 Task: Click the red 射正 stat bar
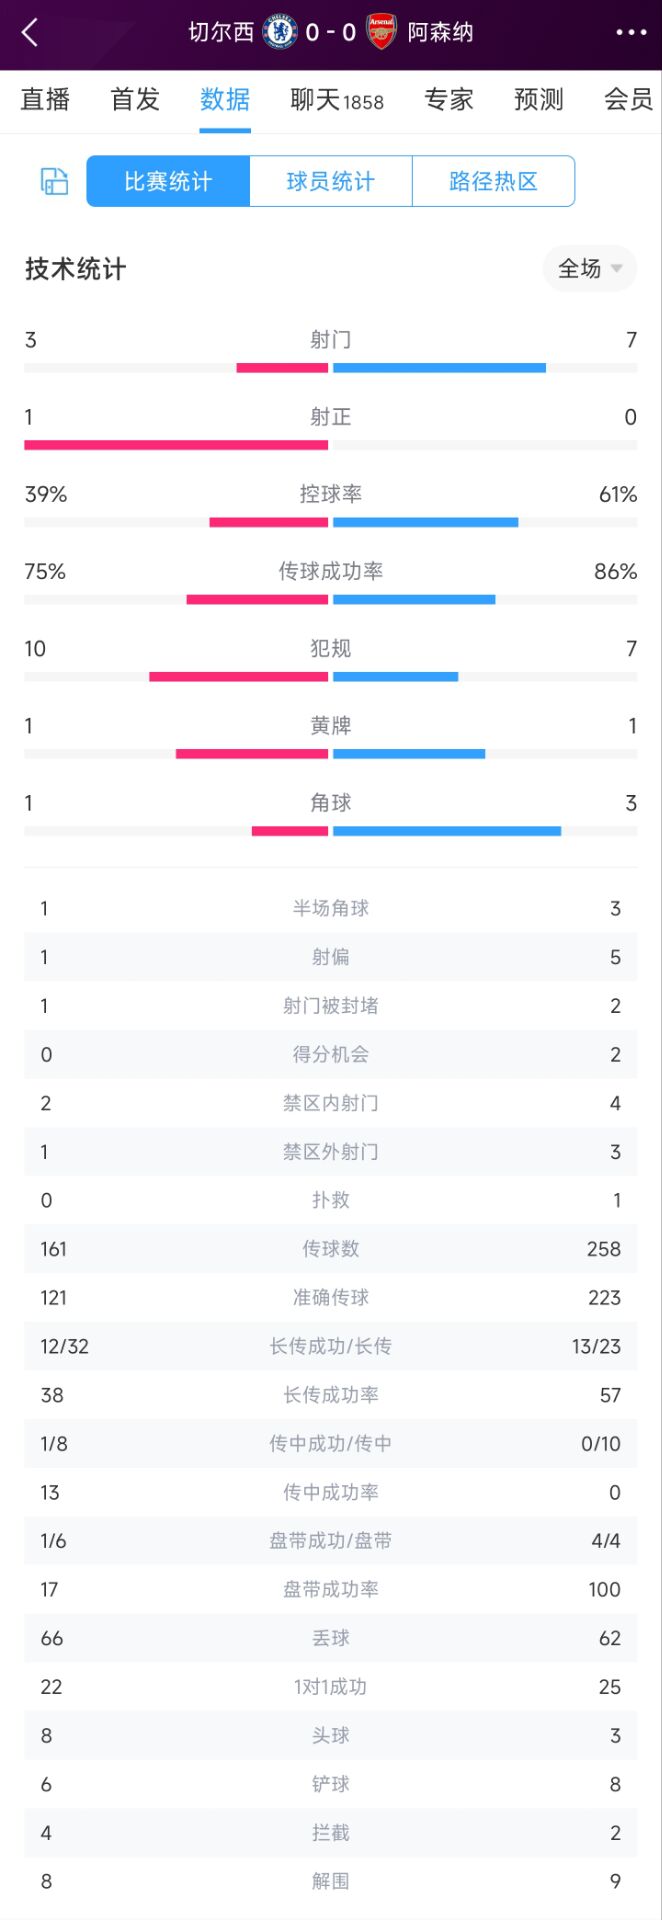pyautogui.click(x=176, y=445)
